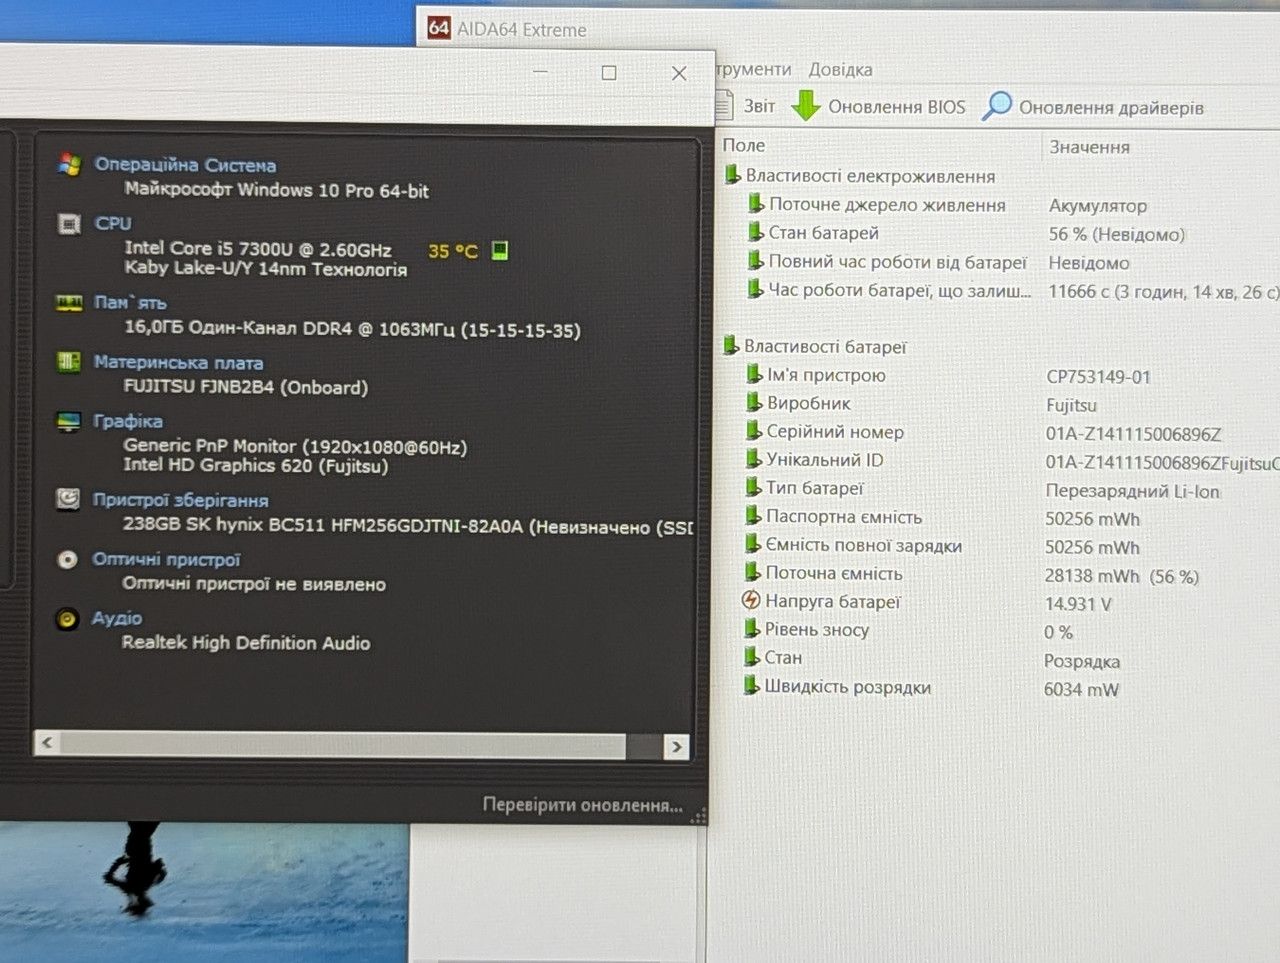Click the horizontal scrollbar right arrow
This screenshot has width=1280, height=963.
click(x=677, y=746)
